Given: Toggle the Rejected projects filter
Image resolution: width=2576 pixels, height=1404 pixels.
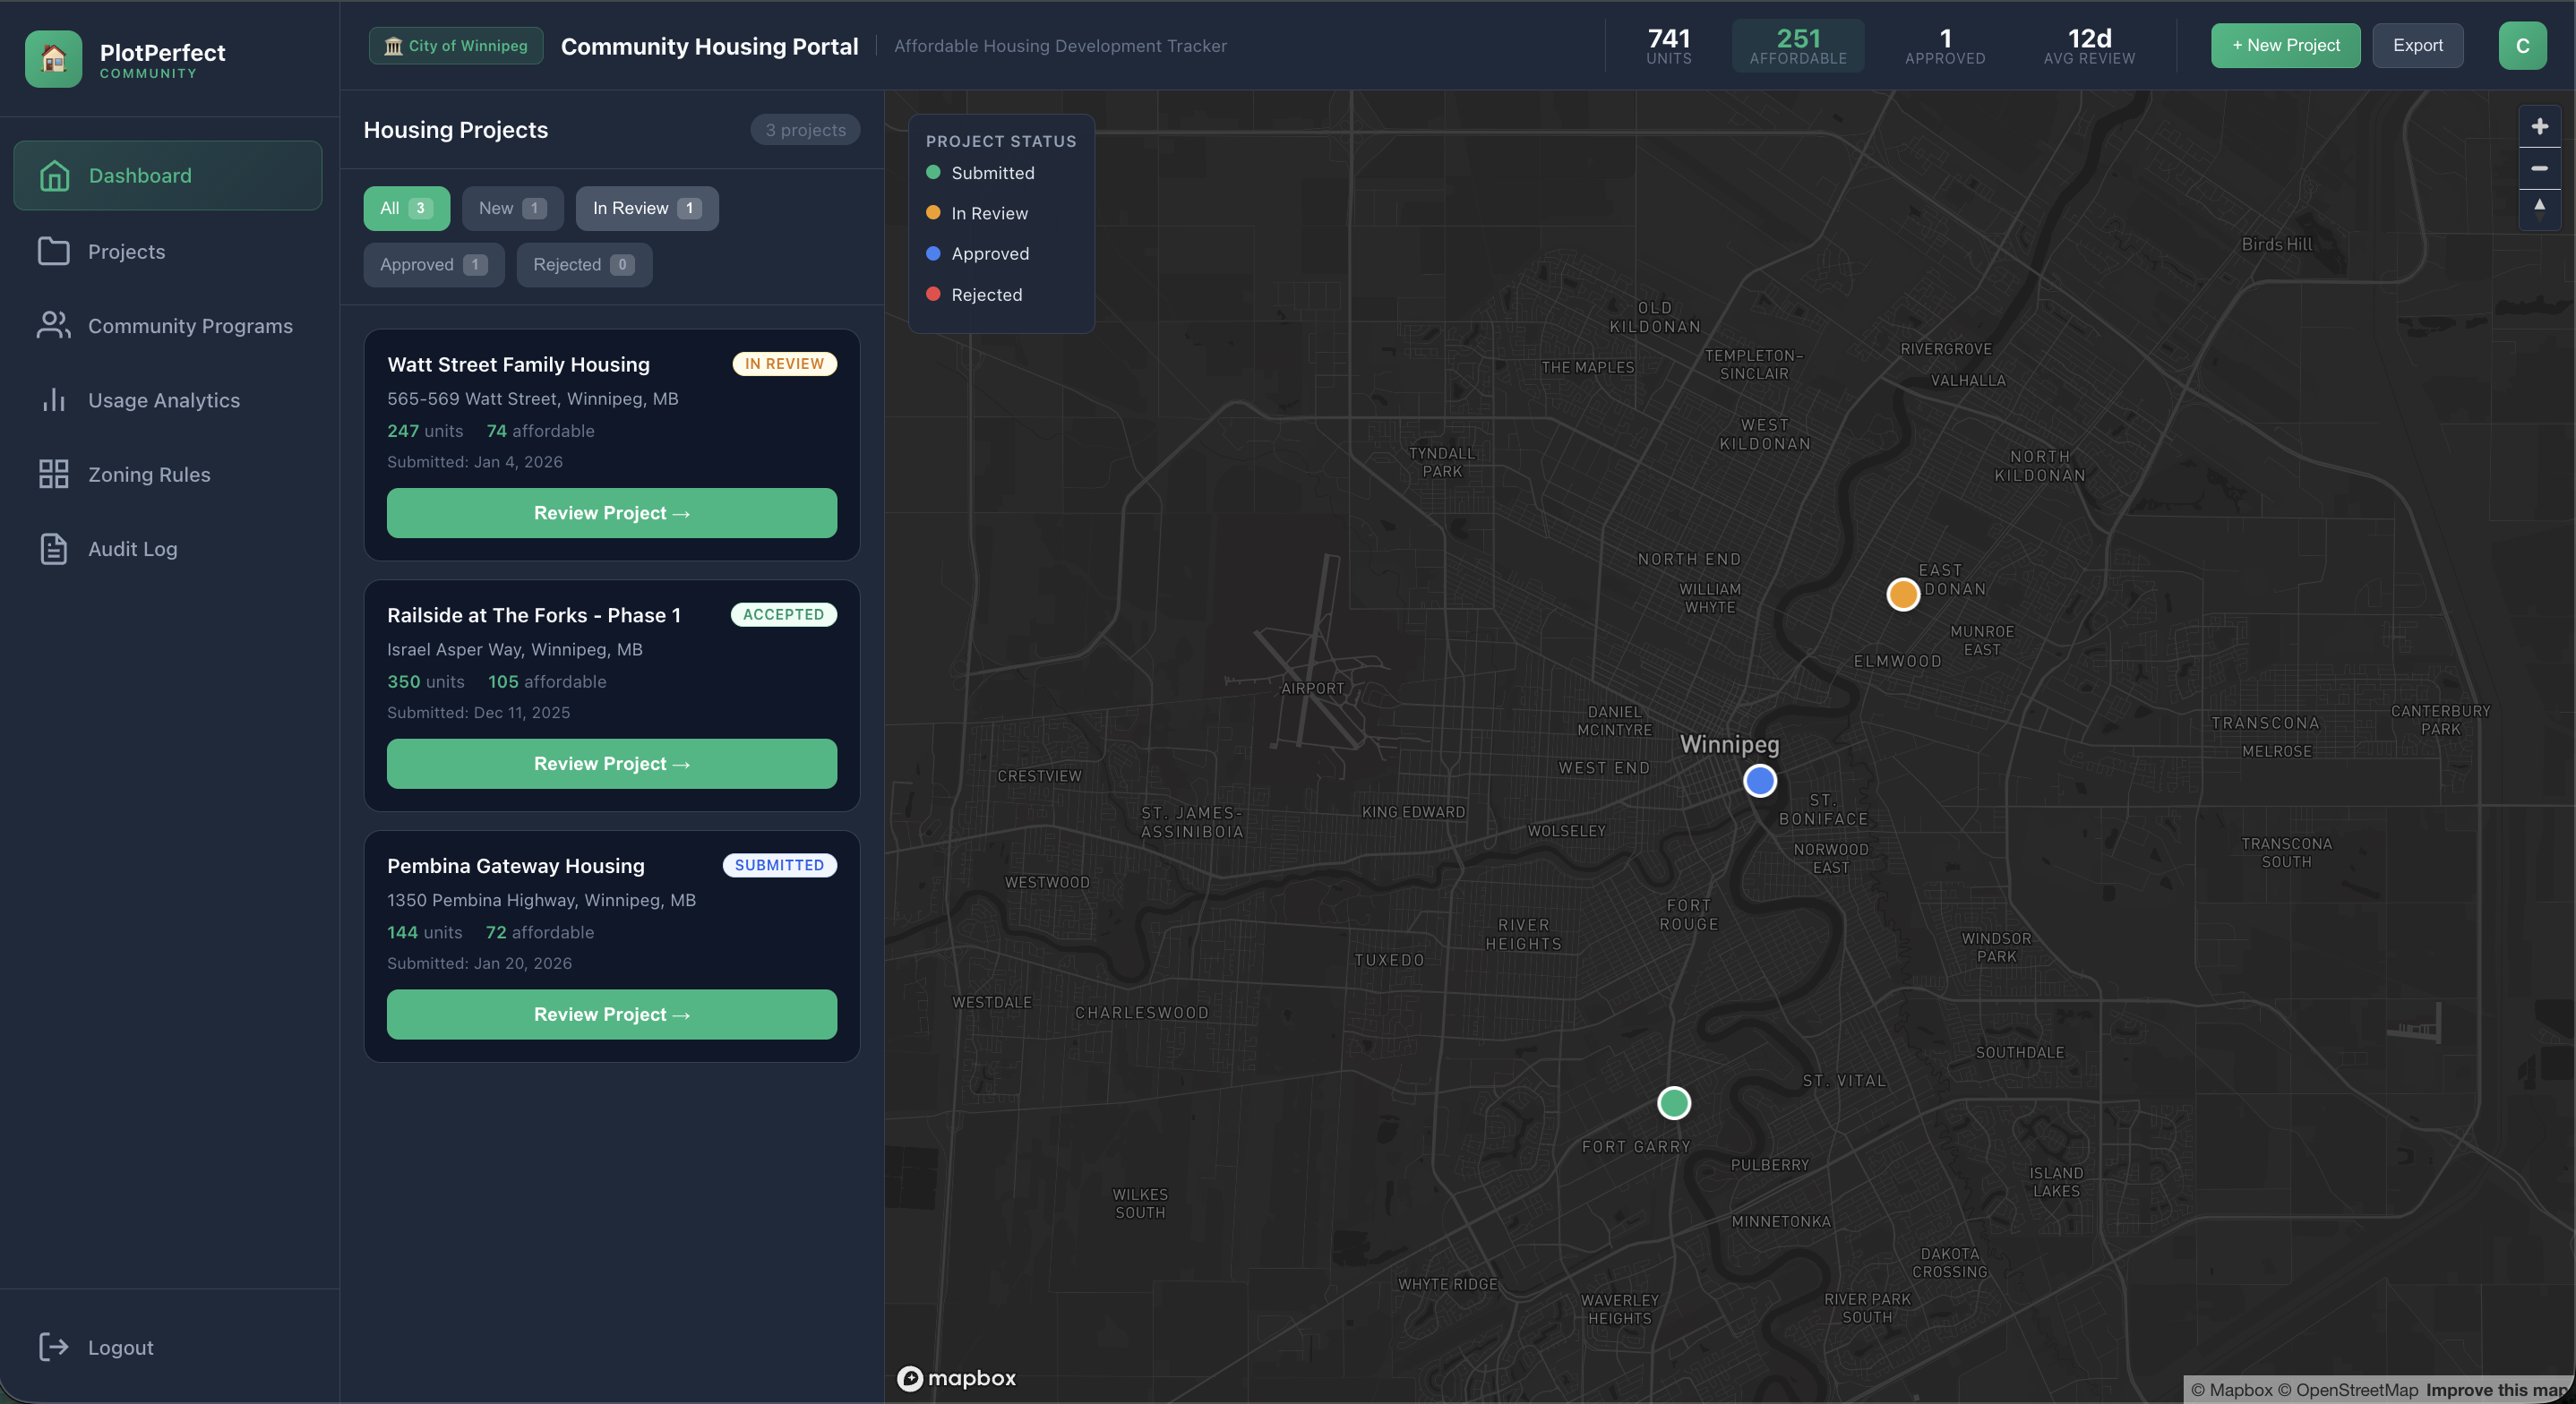Looking at the screenshot, I should (x=583, y=264).
